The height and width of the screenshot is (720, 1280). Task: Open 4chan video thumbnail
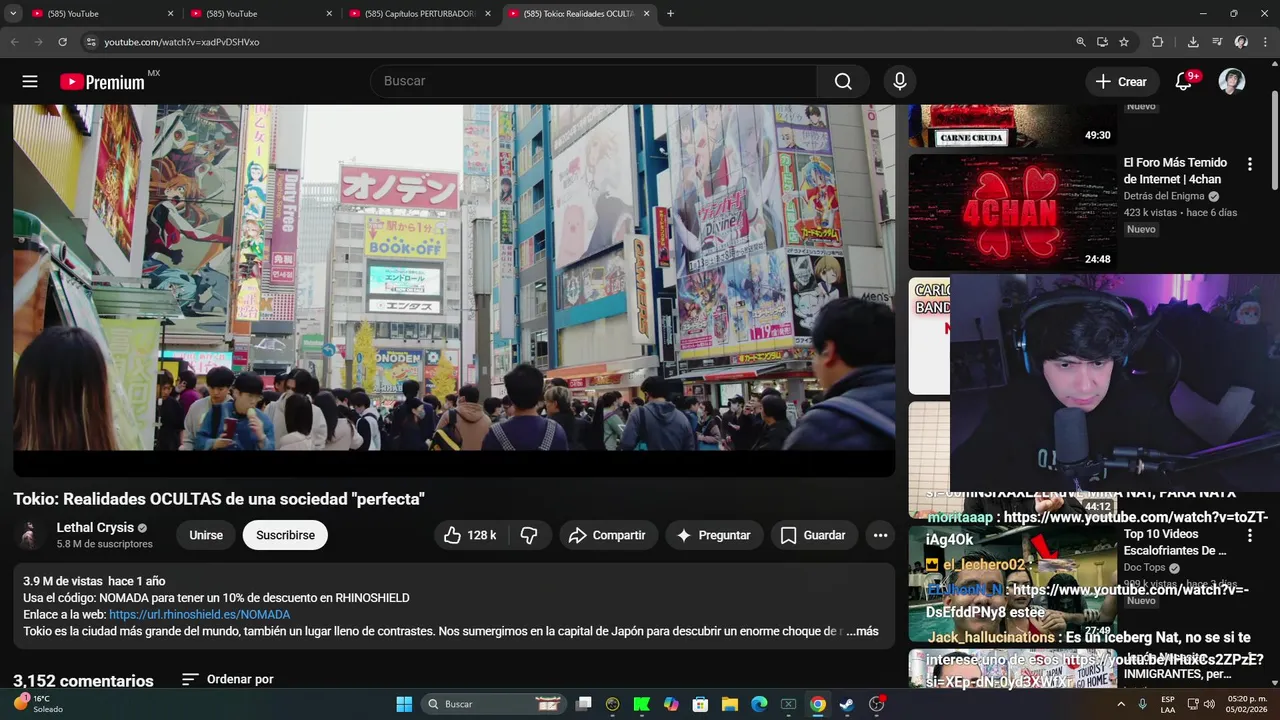(1012, 212)
